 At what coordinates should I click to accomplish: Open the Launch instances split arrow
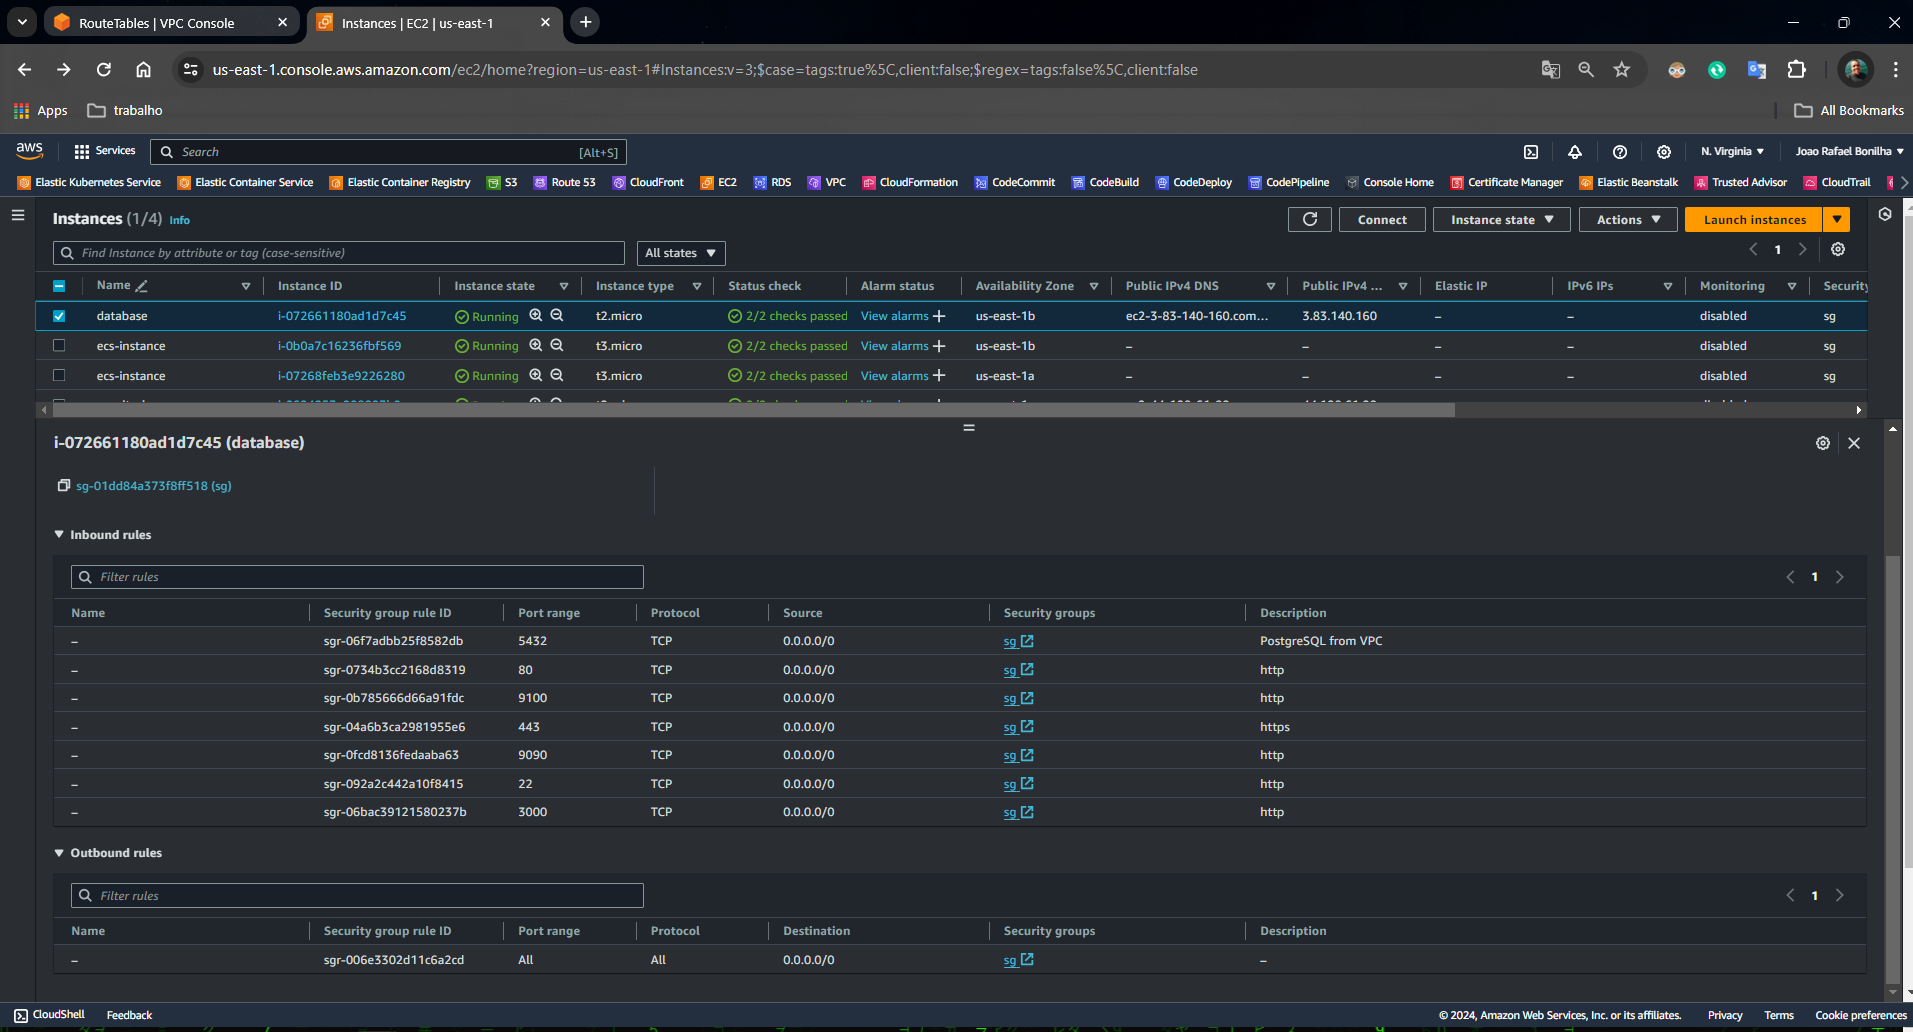click(x=1837, y=219)
